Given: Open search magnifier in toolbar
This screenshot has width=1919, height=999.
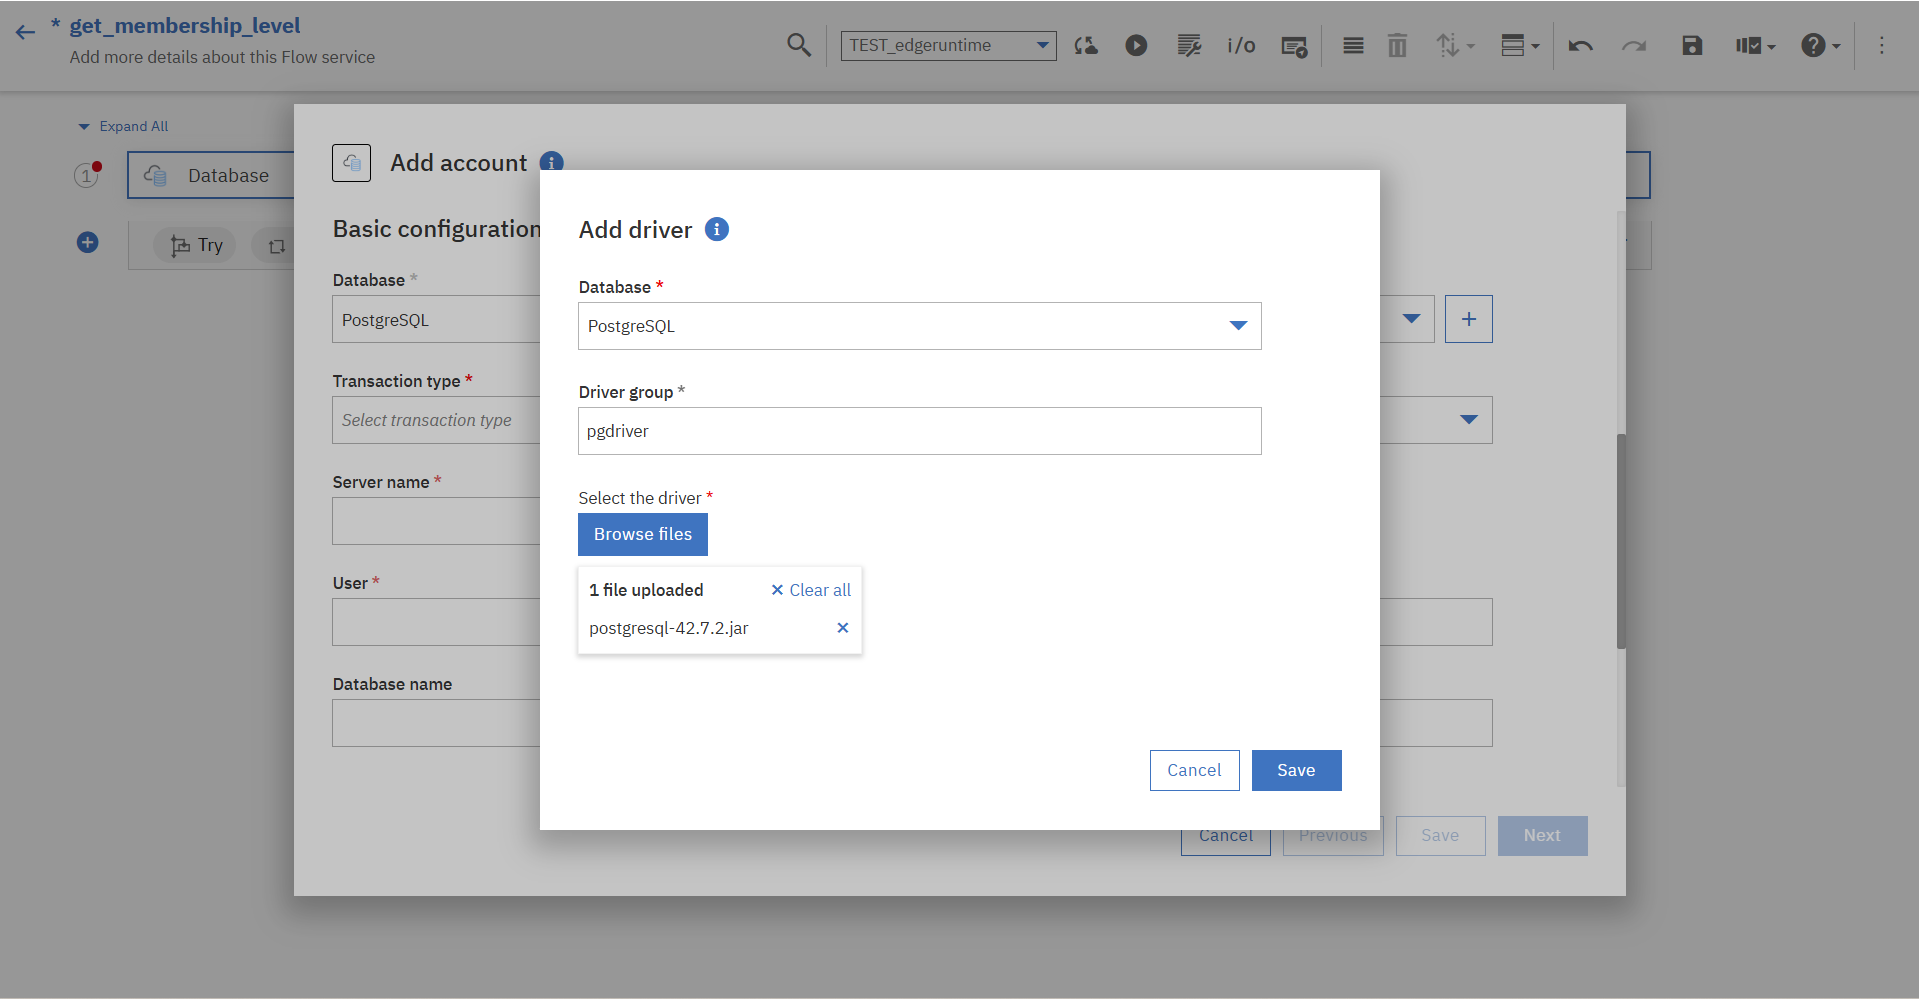Looking at the screenshot, I should 799,45.
